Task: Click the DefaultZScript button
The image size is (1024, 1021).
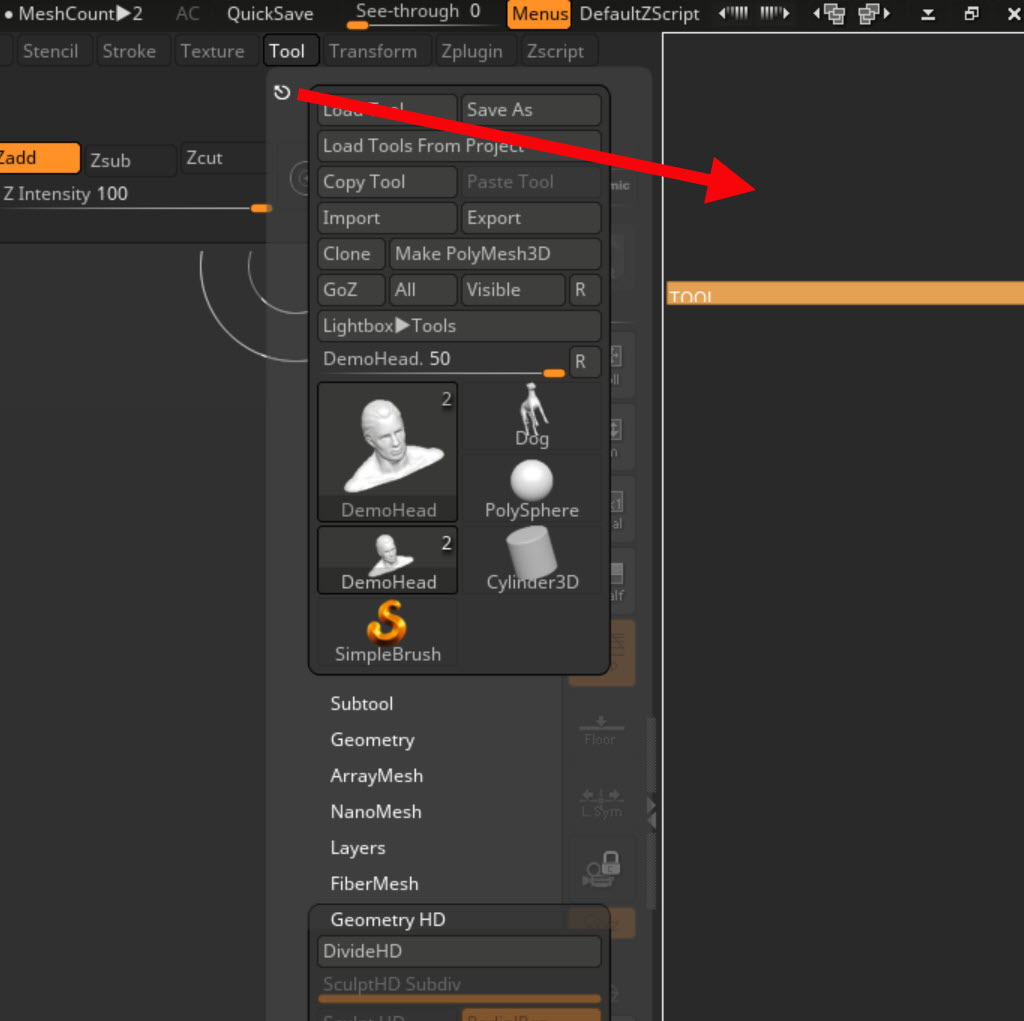Action: [x=639, y=14]
